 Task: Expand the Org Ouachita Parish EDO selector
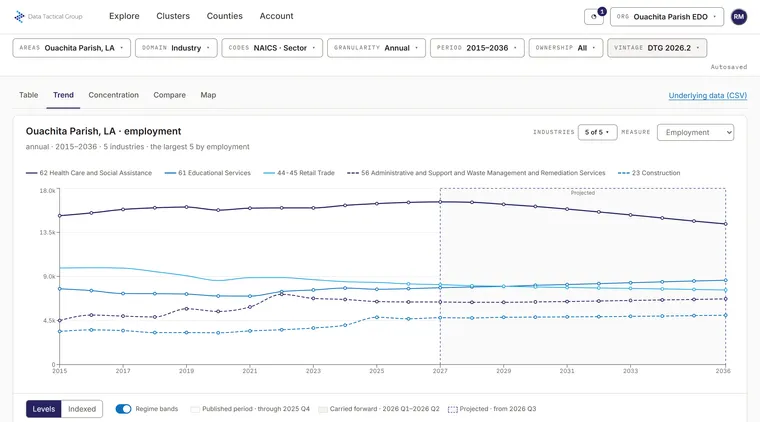667,16
